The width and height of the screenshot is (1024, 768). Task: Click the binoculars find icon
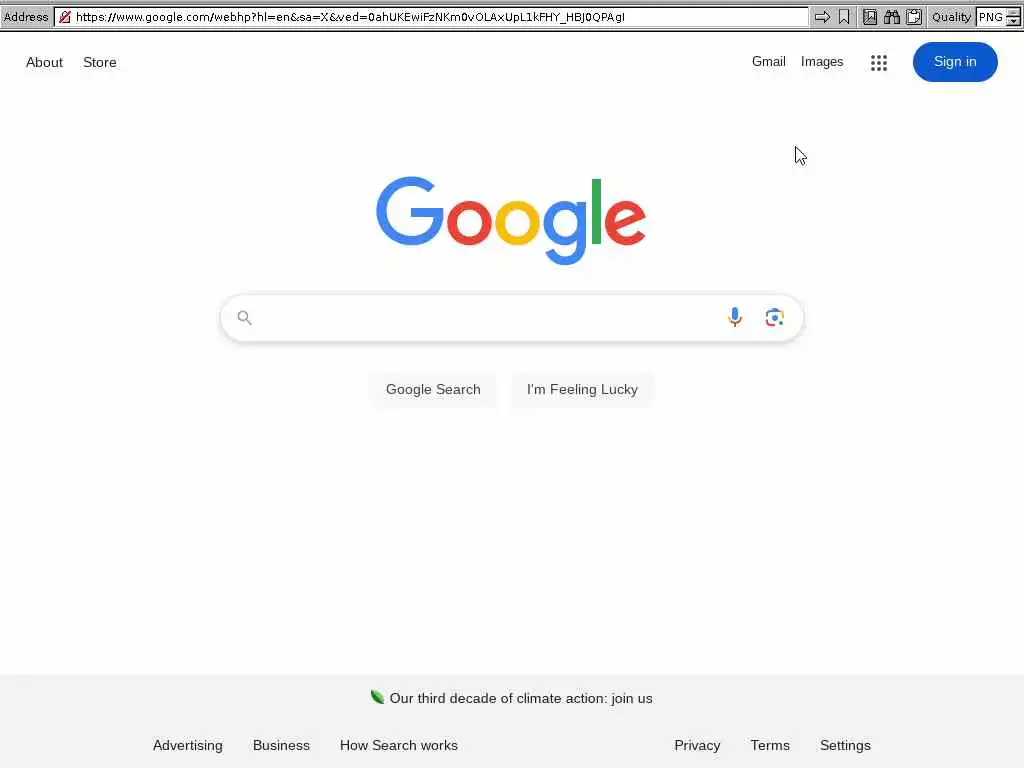pos(891,17)
